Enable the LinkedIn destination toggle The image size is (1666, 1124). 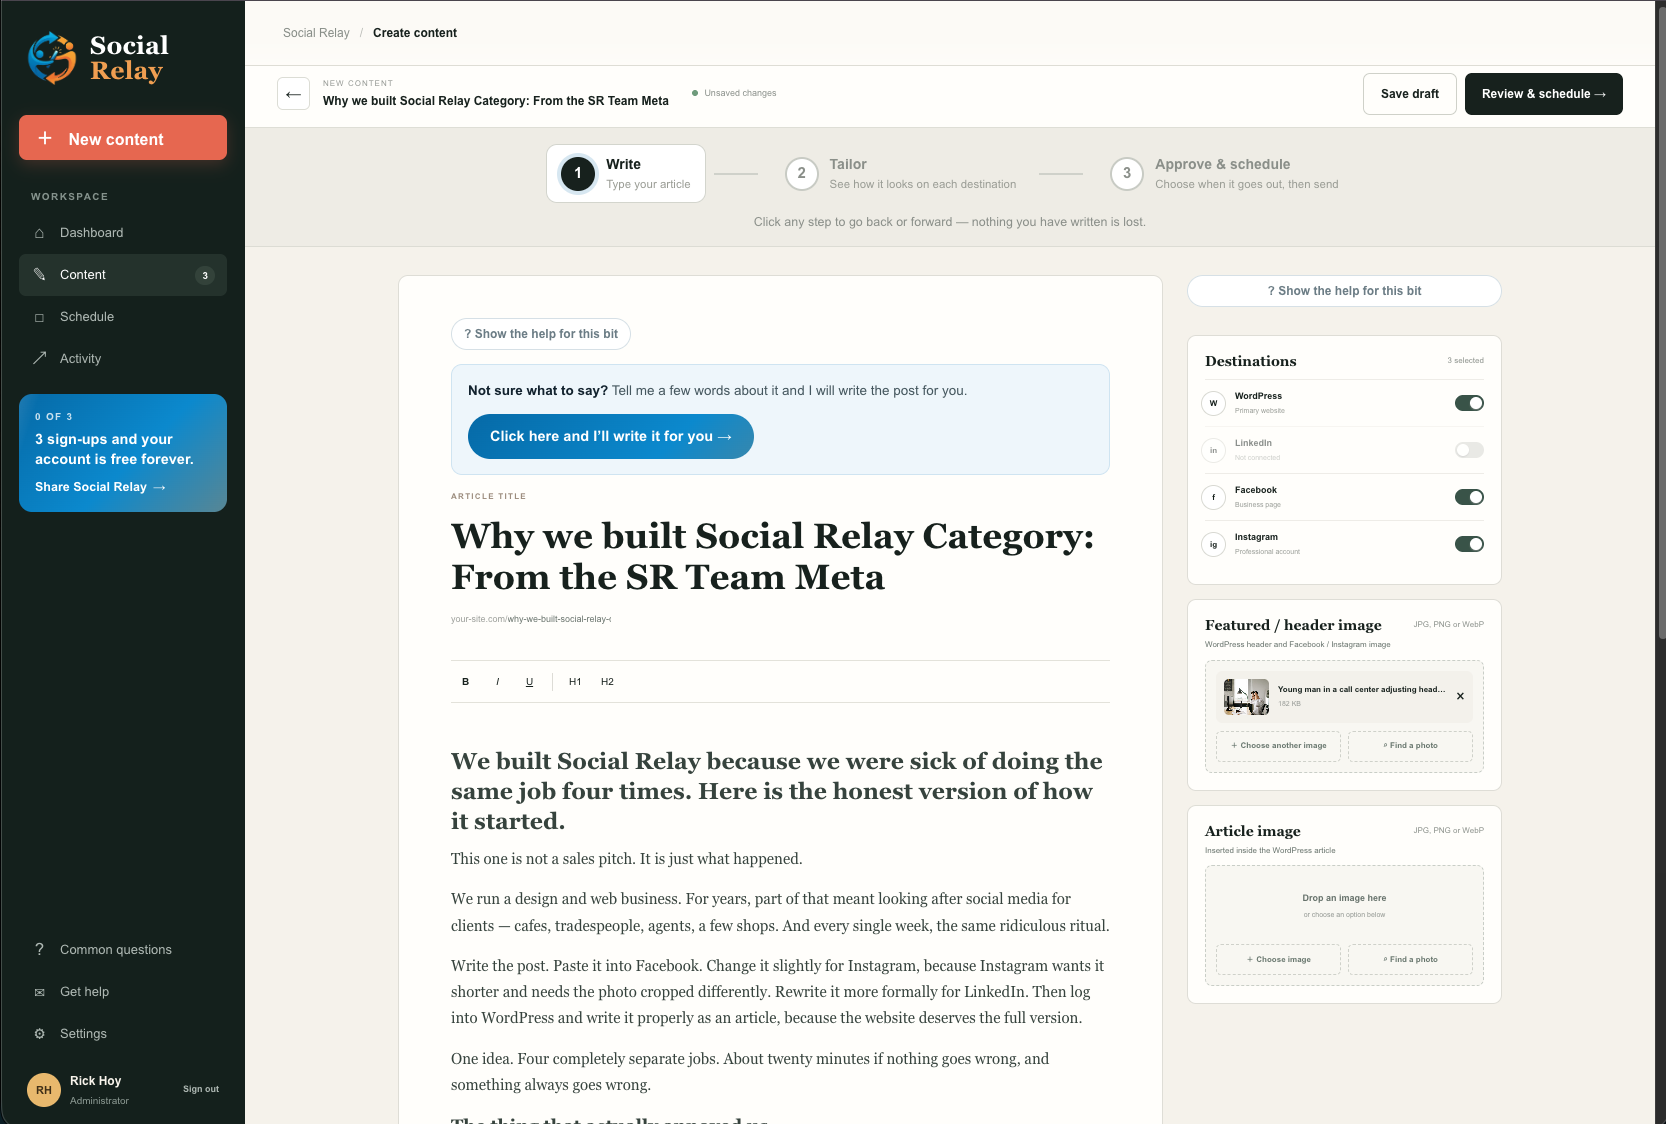1469,450
